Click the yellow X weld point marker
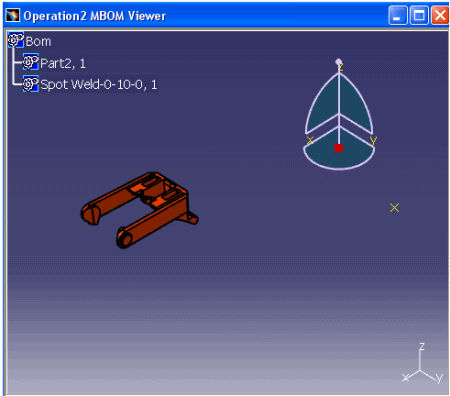Image resolution: width=450 pixels, height=396 pixels. coord(394,208)
